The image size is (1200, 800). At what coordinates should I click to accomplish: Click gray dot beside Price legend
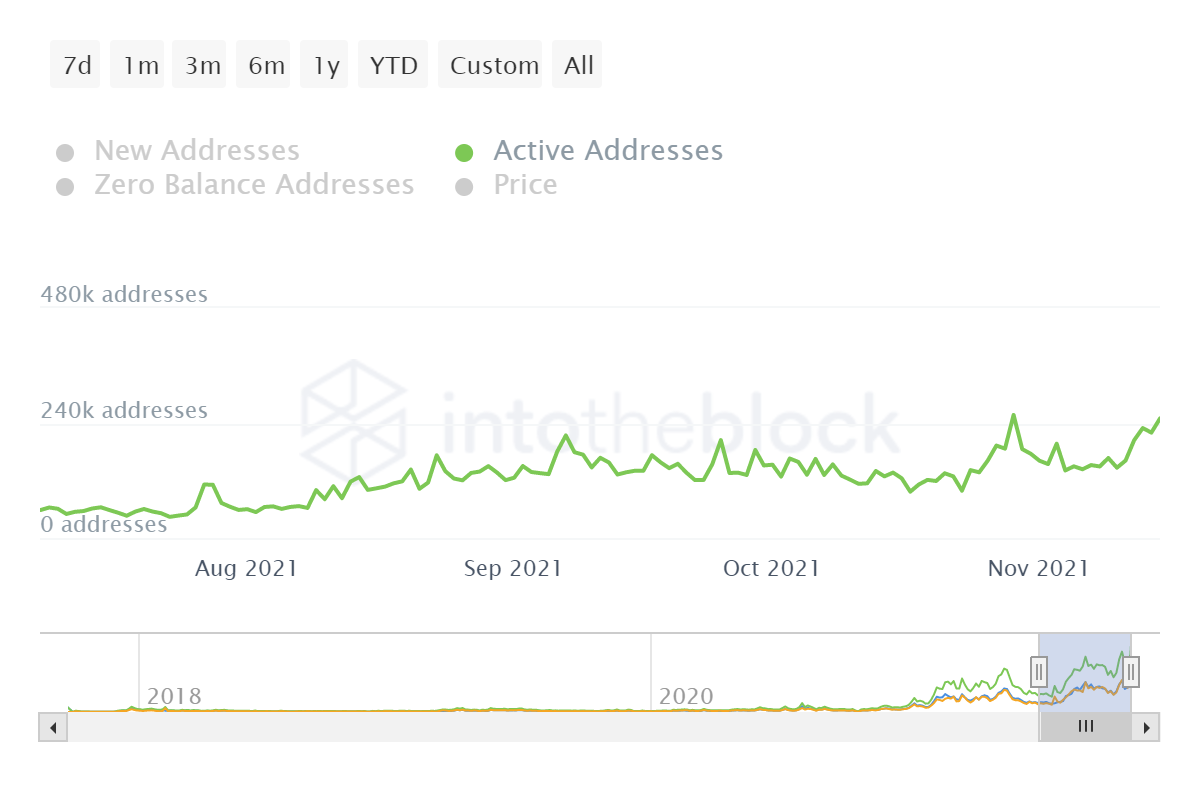click(464, 187)
